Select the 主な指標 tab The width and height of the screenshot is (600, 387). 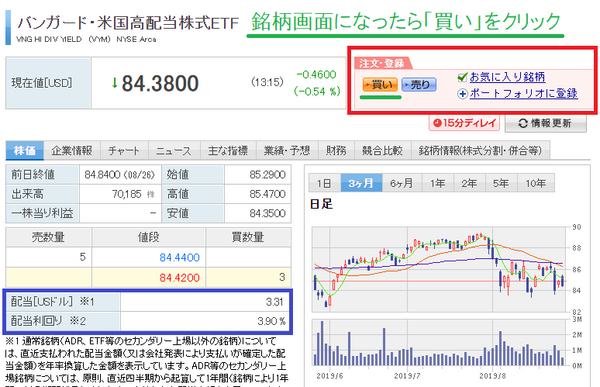[x=228, y=150]
